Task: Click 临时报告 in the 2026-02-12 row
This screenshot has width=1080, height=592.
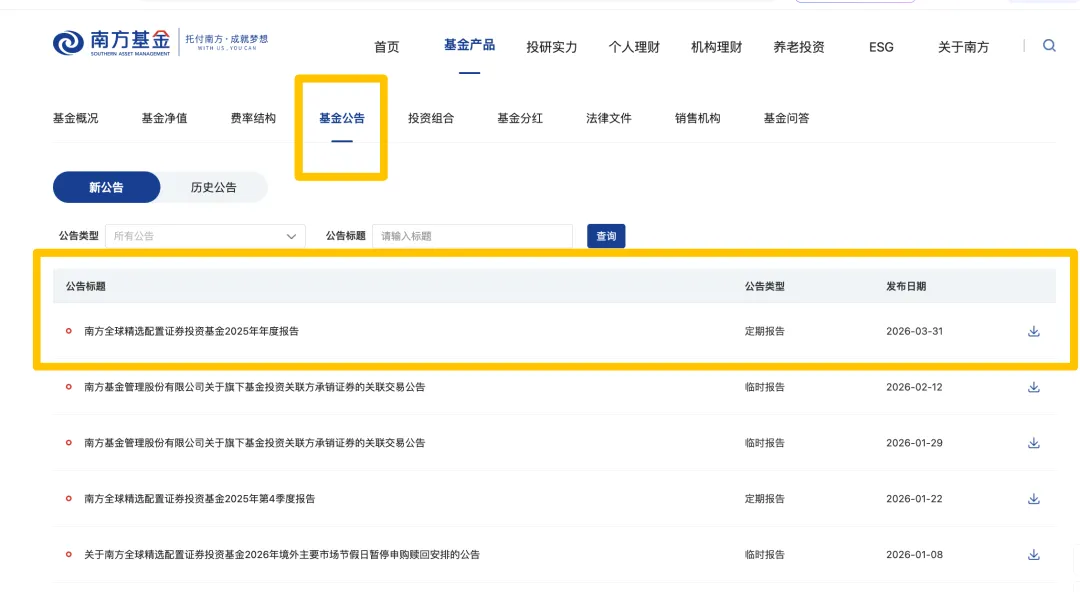Action: 765,387
